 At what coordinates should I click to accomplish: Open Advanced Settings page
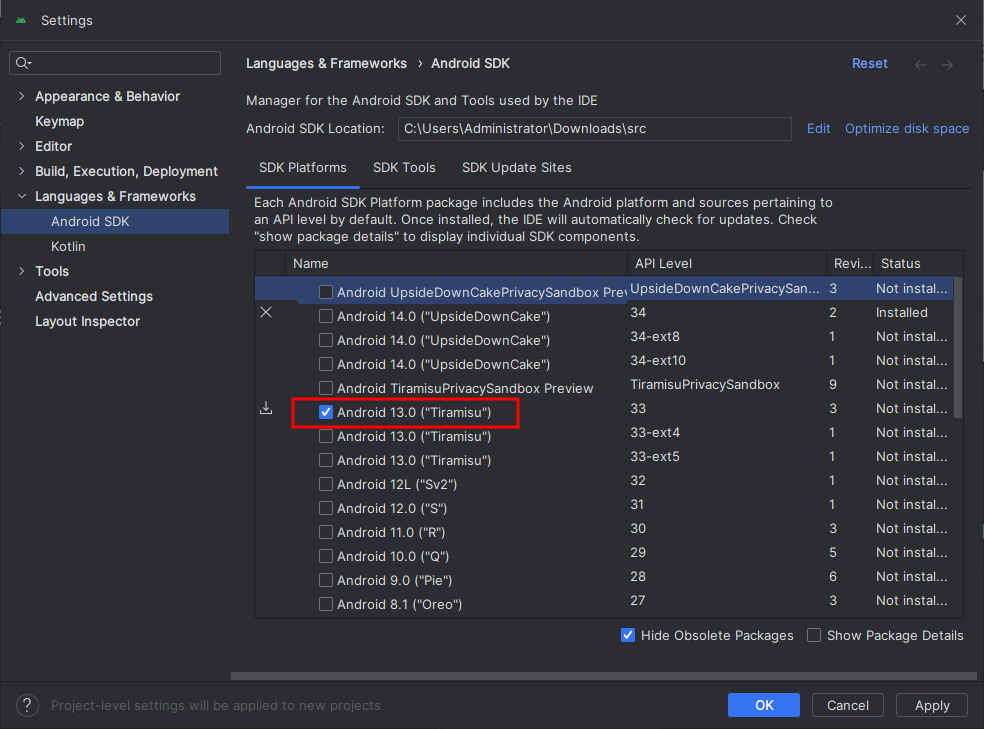point(94,296)
